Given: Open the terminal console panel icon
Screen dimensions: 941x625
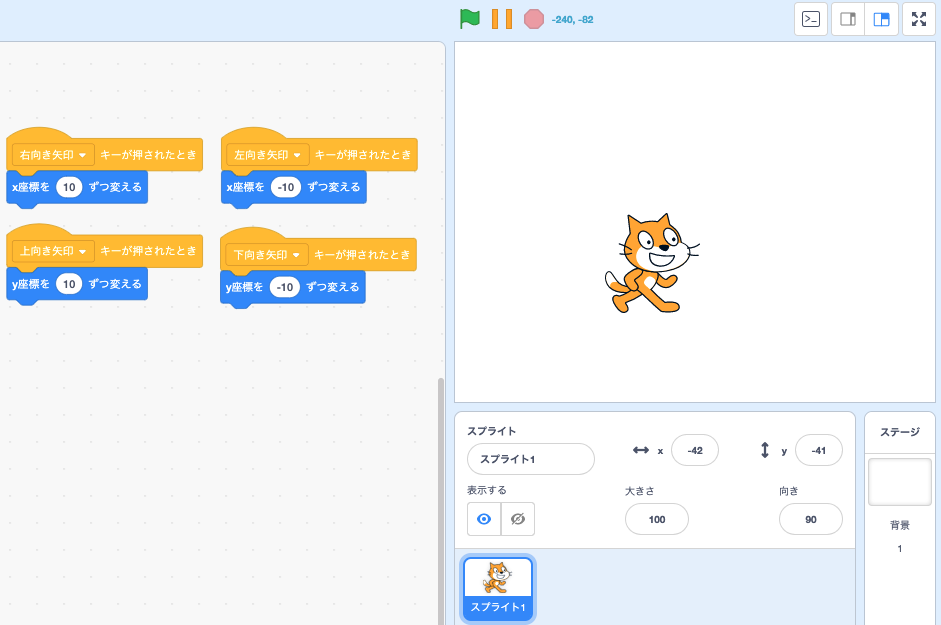Looking at the screenshot, I should pos(811,19).
